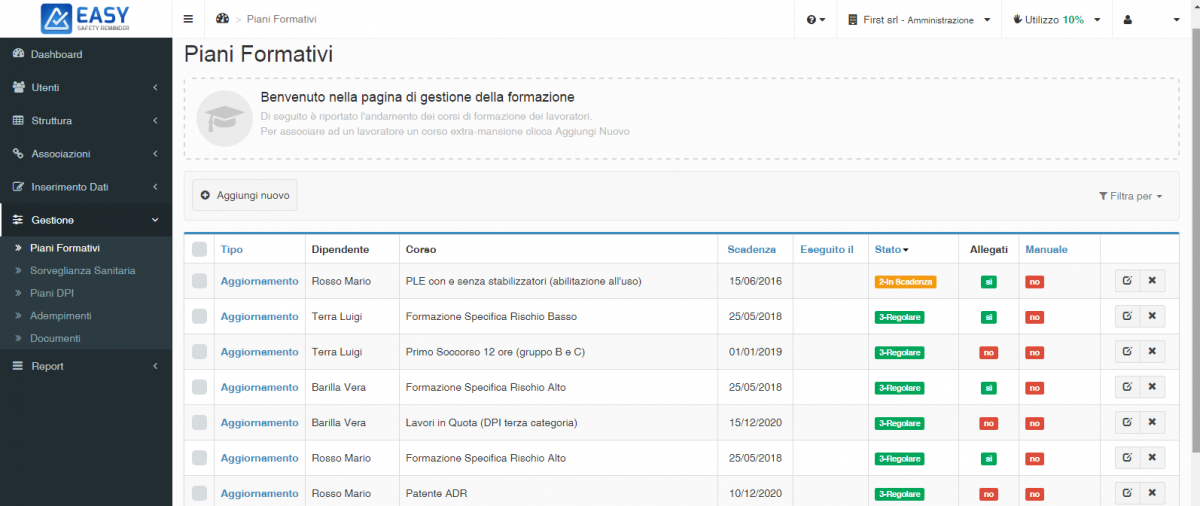1200x506 pixels.
Task: Click 3-Regolare badge in Primo Soccorso row
Action: [900, 353]
